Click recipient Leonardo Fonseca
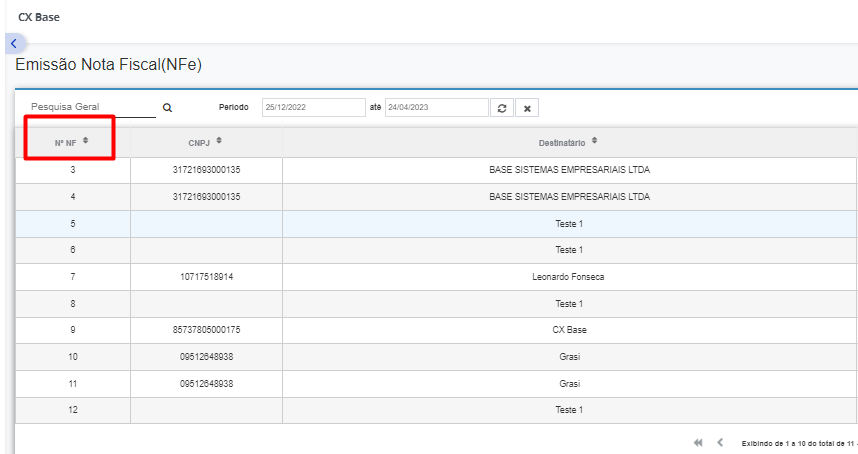The width and height of the screenshot is (858, 454). click(568, 277)
